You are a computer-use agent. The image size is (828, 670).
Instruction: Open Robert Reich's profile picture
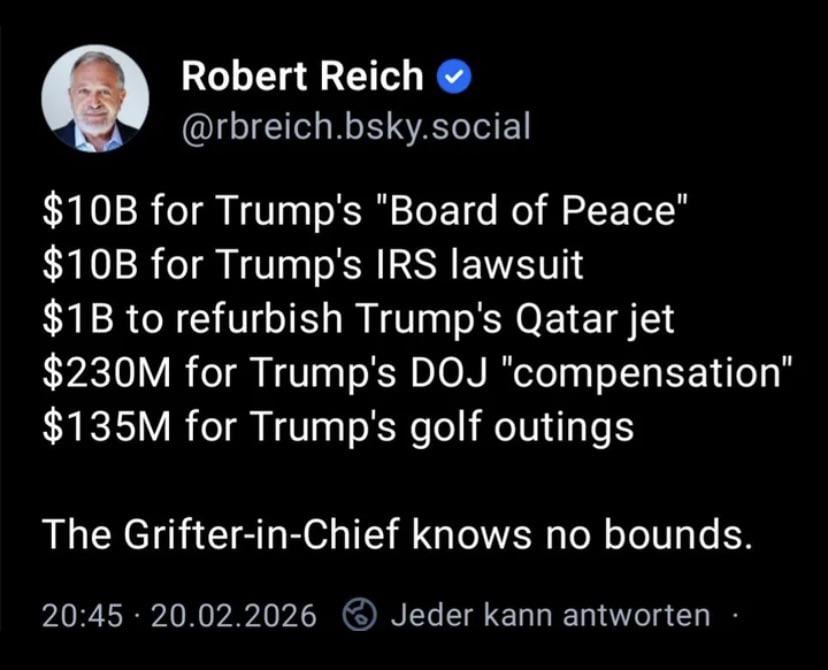click(x=95, y=99)
